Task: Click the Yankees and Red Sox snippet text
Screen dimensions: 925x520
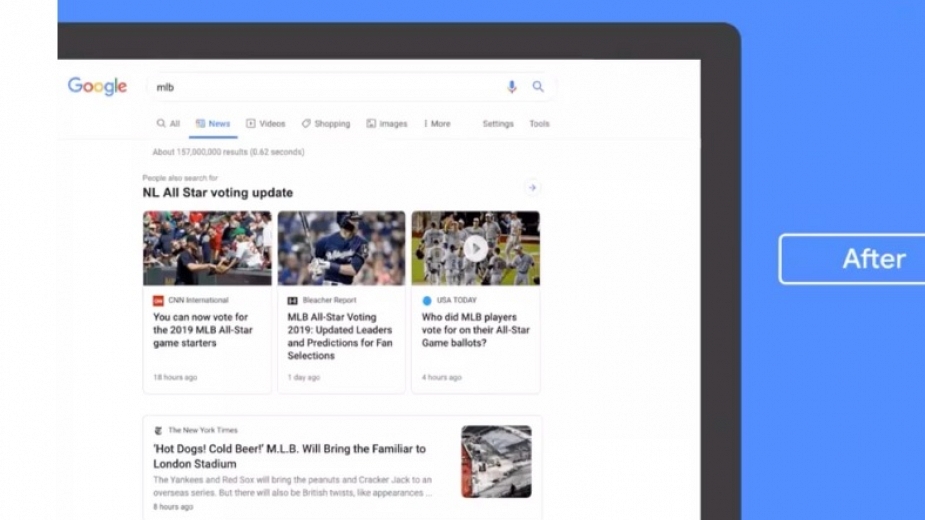Action: [x=292, y=486]
